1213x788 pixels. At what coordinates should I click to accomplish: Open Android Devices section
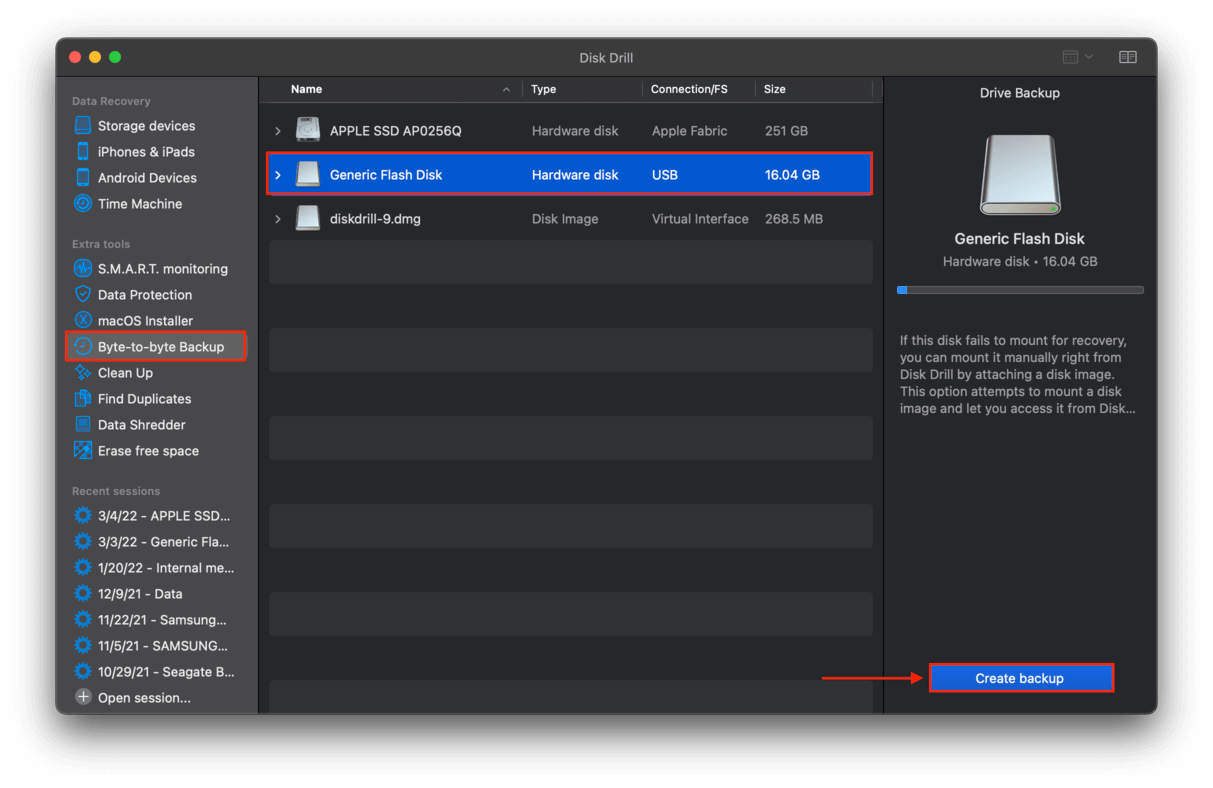pos(146,178)
